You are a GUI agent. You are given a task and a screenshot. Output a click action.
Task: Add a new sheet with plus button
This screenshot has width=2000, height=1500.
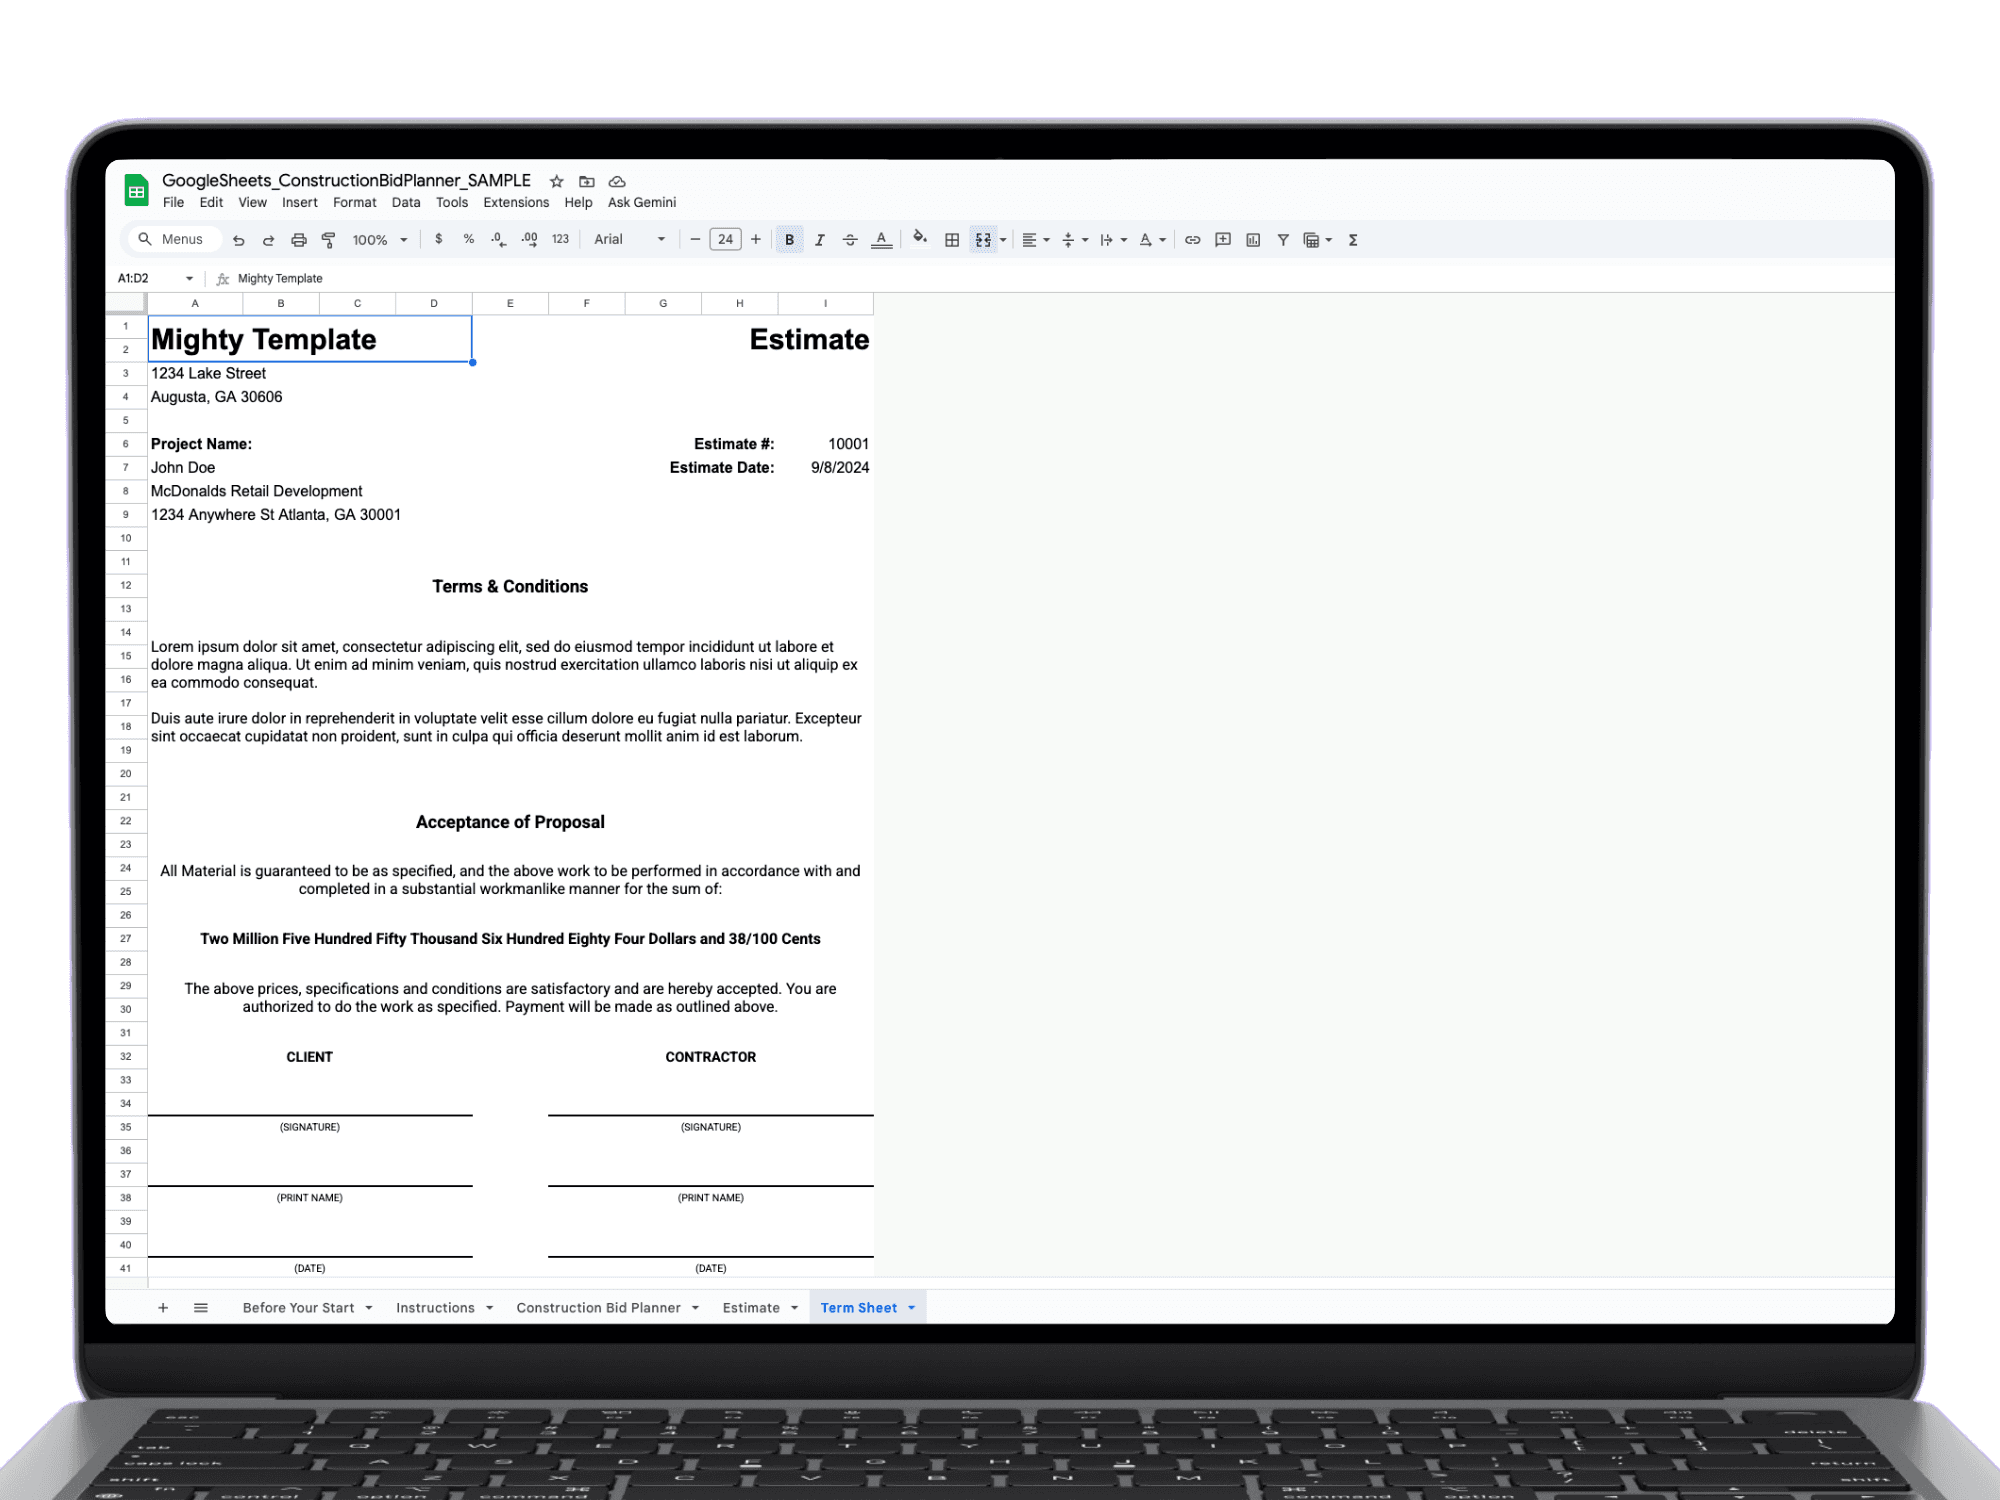click(163, 1308)
